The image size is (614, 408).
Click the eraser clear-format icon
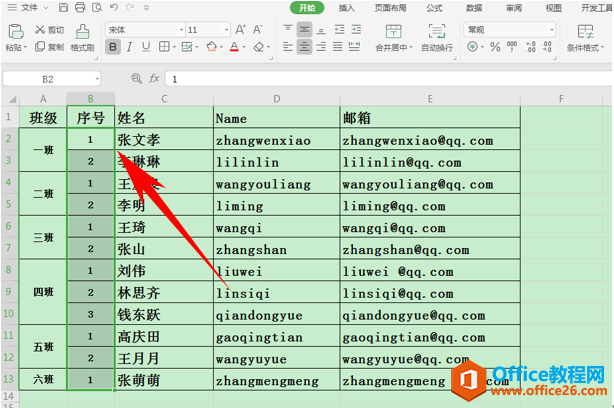[258, 47]
